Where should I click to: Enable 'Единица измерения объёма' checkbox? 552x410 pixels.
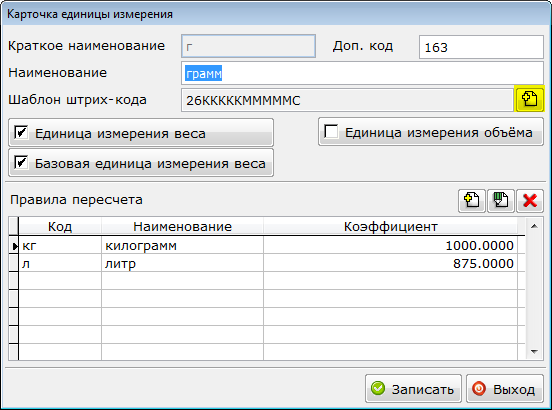click(x=331, y=132)
